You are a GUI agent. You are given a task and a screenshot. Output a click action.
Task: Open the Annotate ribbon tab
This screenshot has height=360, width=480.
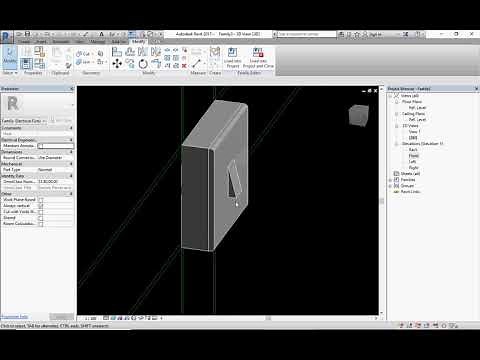[x=61, y=42]
